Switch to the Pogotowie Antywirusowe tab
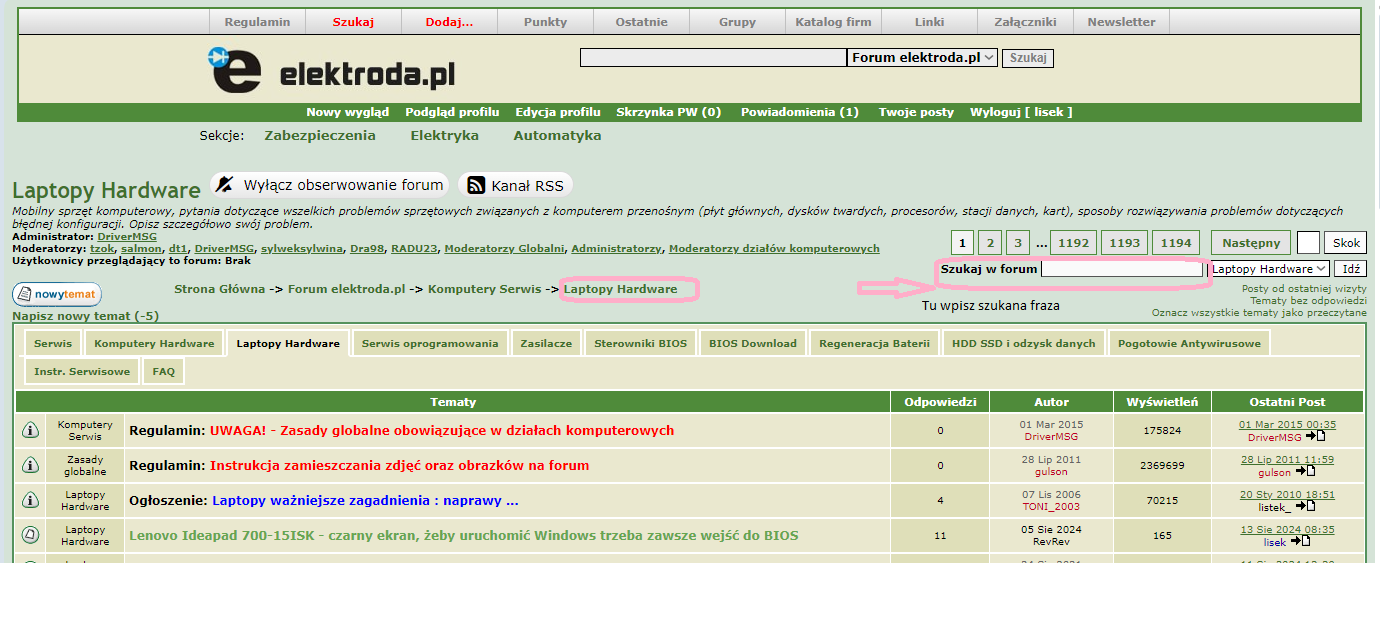This screenshot has width=1380, height=638. click(1189, 343)
